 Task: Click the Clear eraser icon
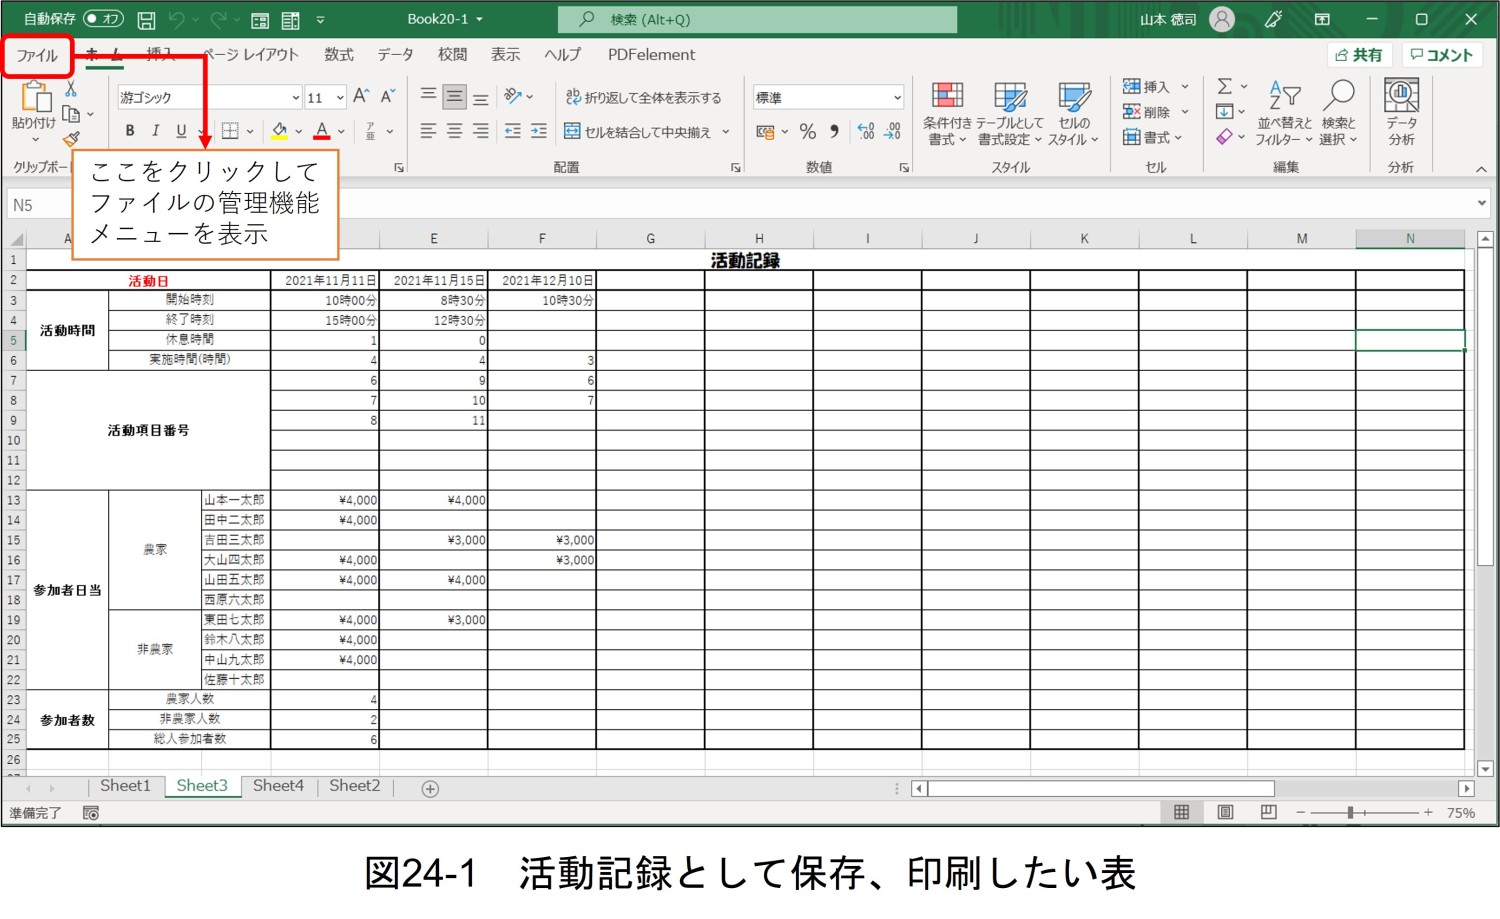pos(1224,137)
